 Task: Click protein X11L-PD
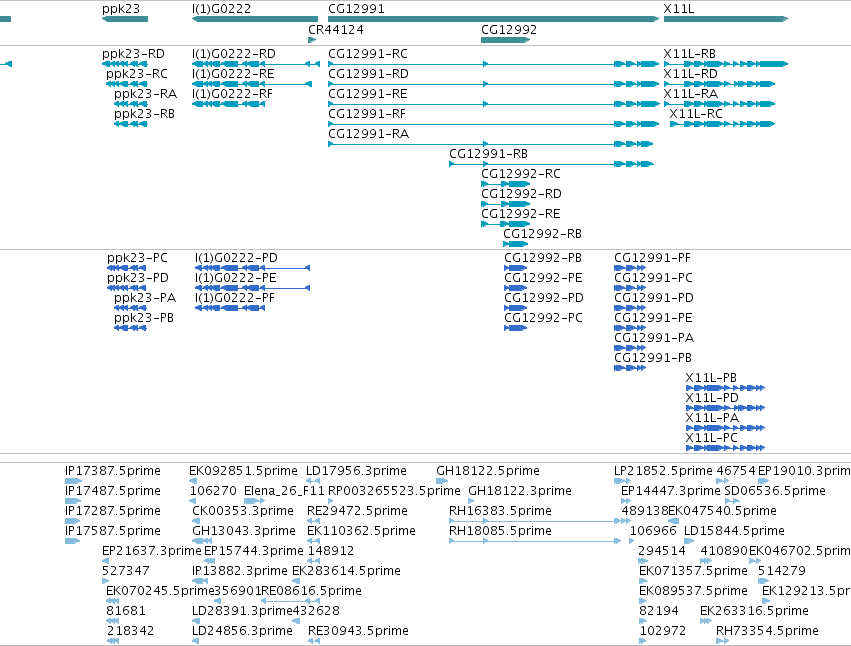pyautogui.click(x=726, y=408)
